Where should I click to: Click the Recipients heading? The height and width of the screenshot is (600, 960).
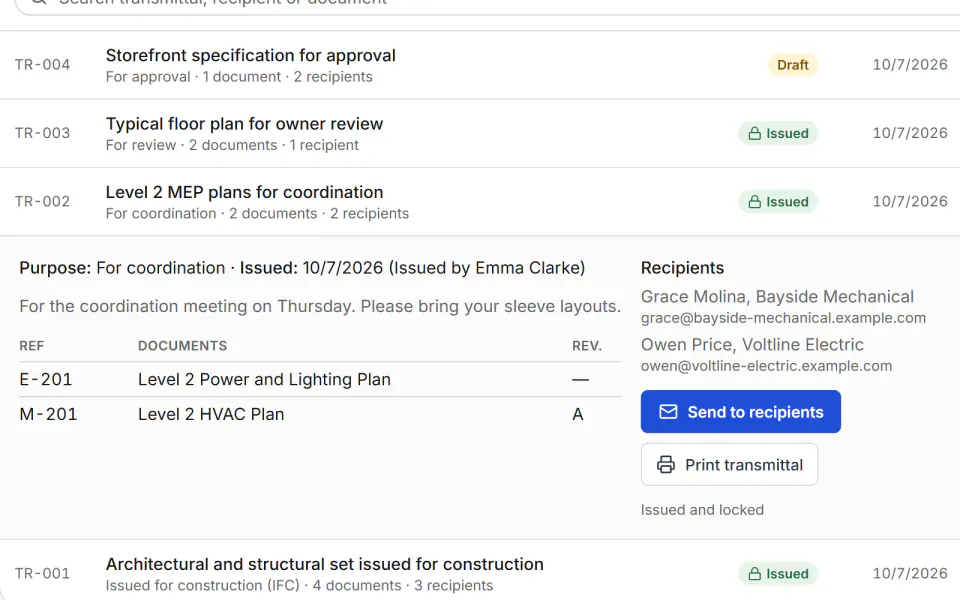point(683,268)
